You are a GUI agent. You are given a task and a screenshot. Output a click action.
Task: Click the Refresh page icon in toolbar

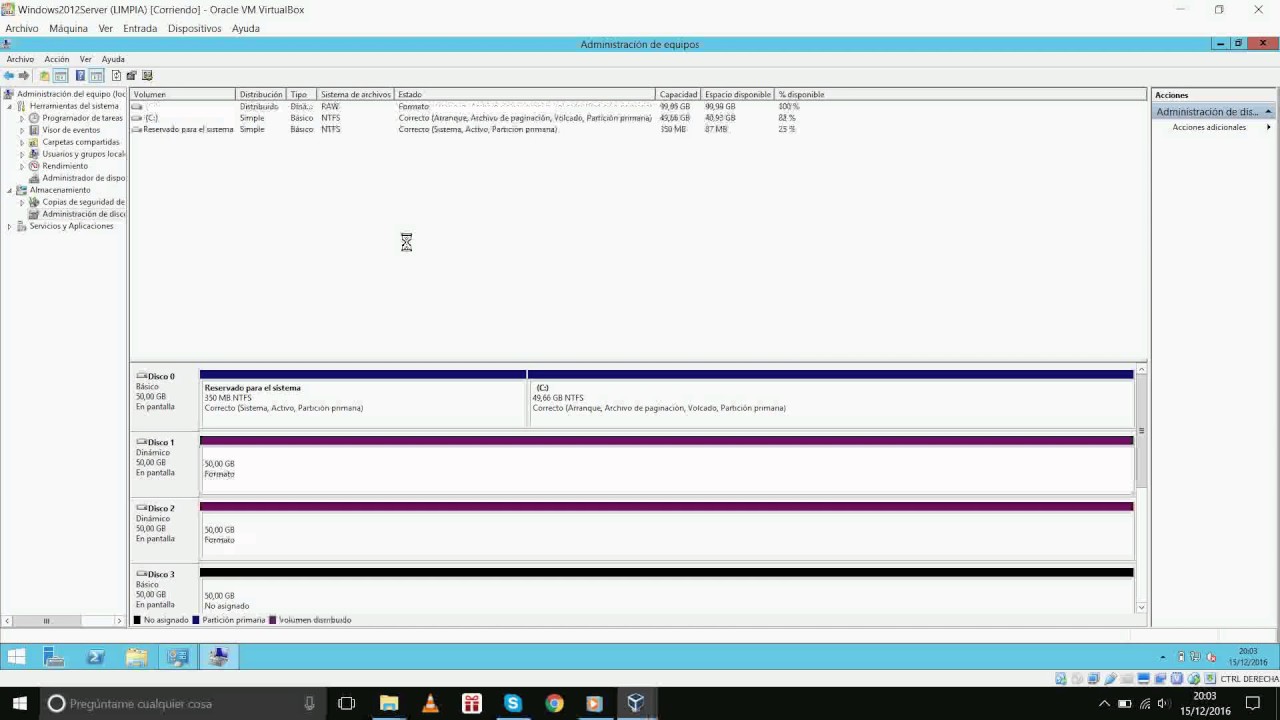coord(116,76)
